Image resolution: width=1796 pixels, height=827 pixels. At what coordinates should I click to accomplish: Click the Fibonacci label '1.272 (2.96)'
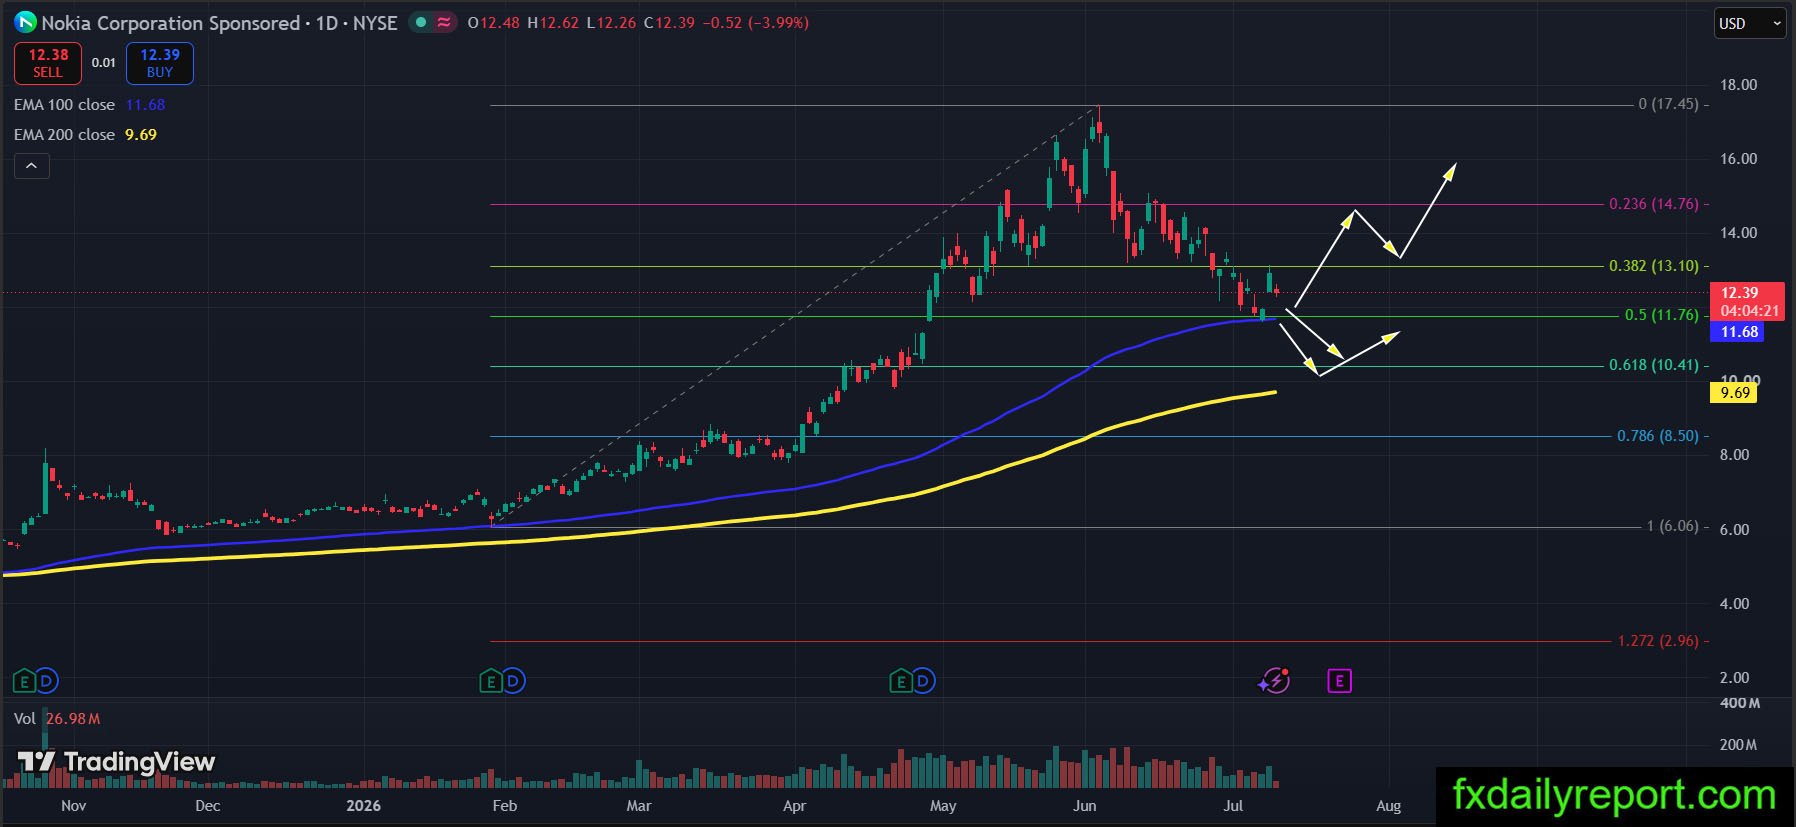(x=1658, y=641)
